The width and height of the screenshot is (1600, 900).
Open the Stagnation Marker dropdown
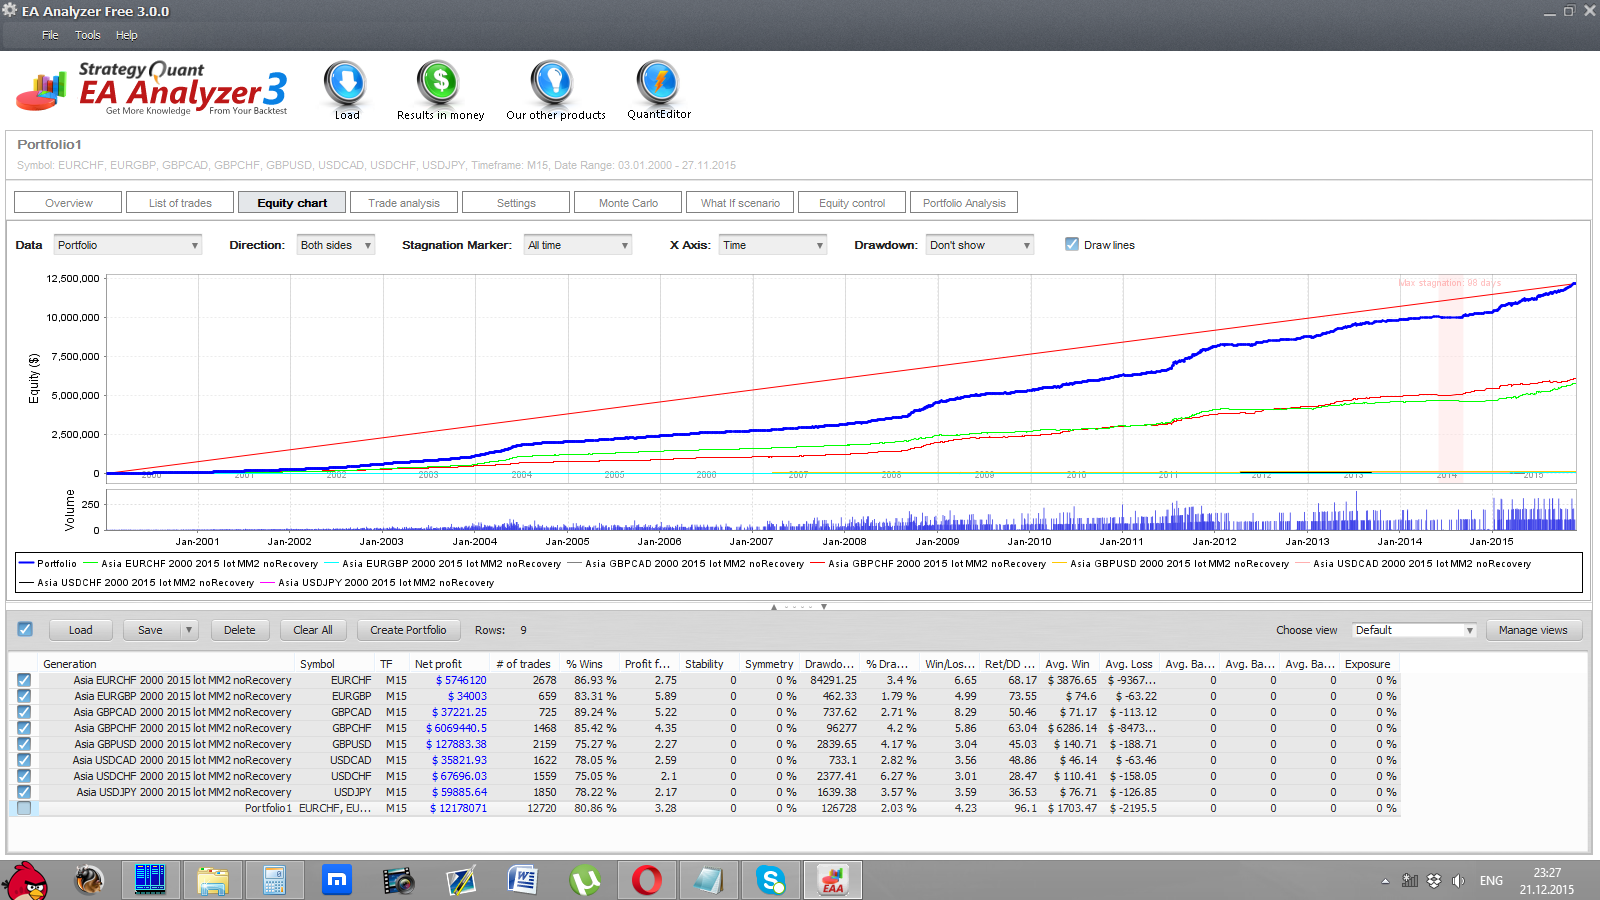[x=578, y=245]
